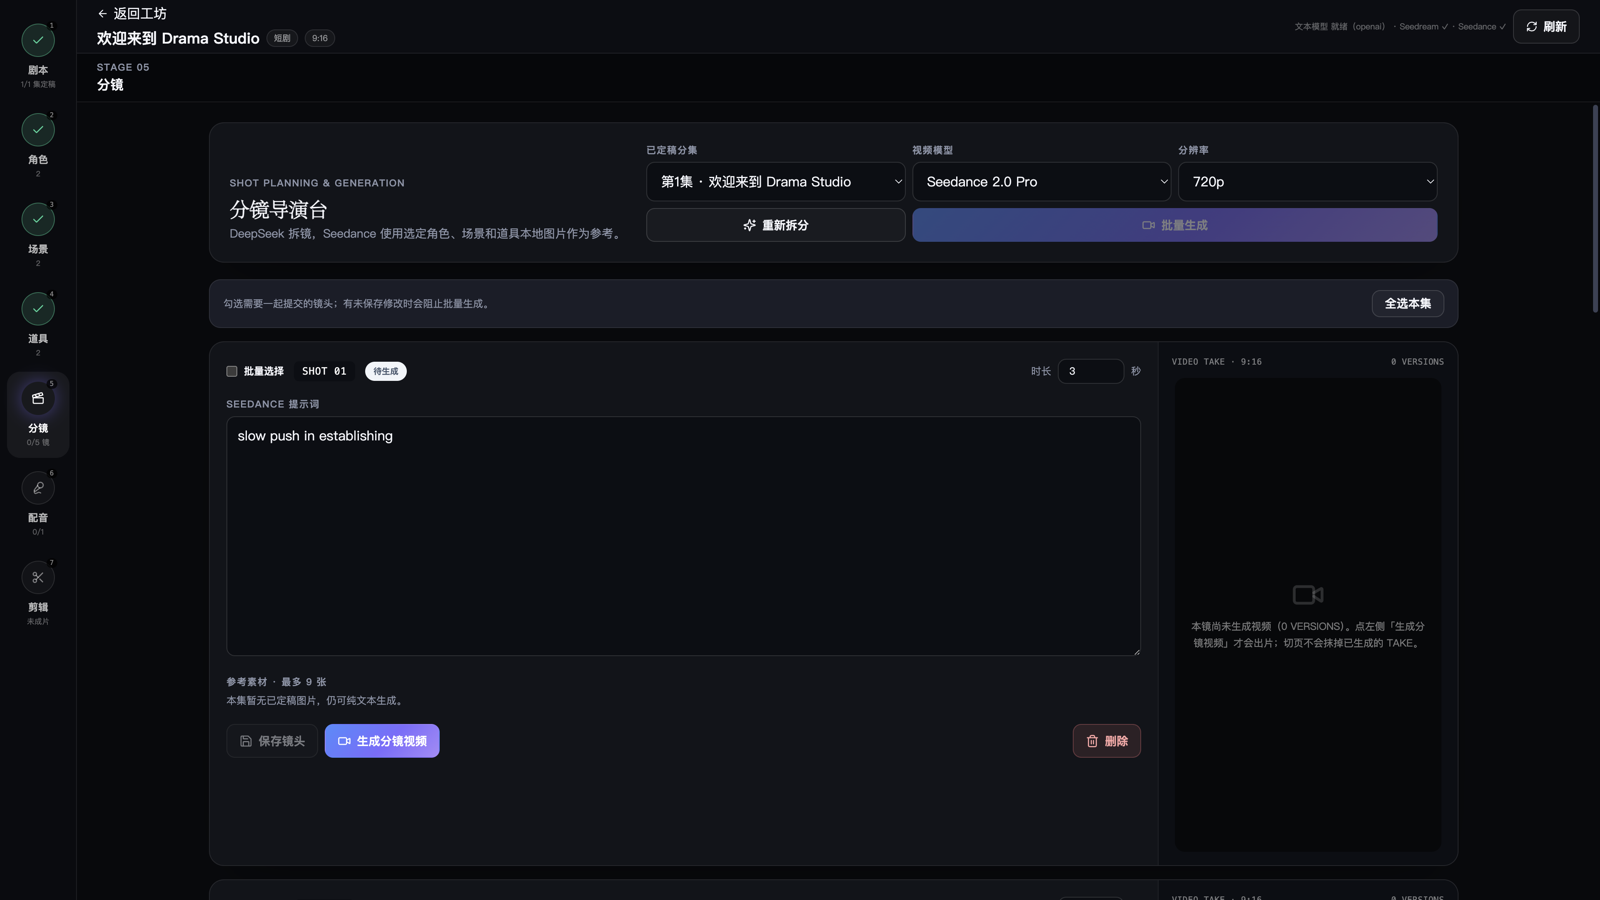The height and width of the screenshot is (900, 1600).
Task: Click the SHOT 01 label
Action: tap(324, 371)
